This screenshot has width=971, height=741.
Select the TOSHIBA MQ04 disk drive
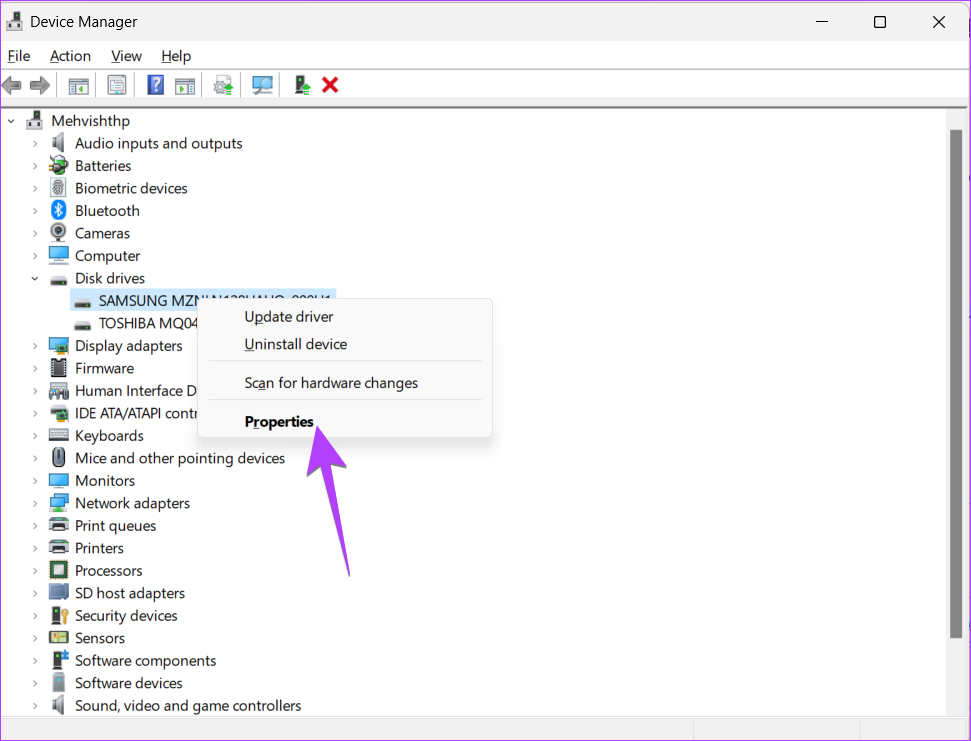[x=148, y=323]
